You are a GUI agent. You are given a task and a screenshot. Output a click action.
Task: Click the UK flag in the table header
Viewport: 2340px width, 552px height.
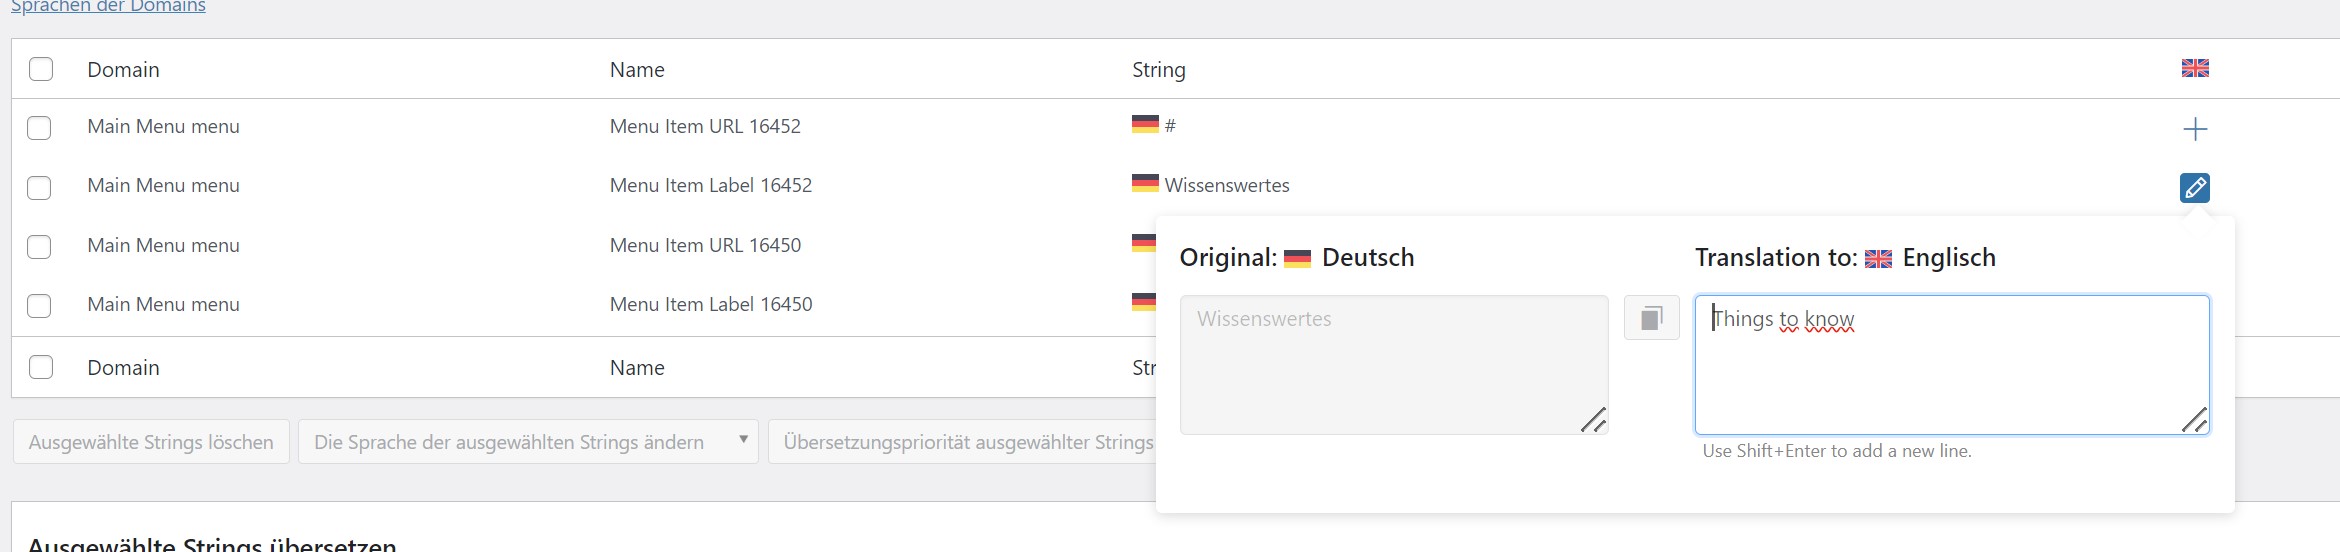[x=2194, y=68]
